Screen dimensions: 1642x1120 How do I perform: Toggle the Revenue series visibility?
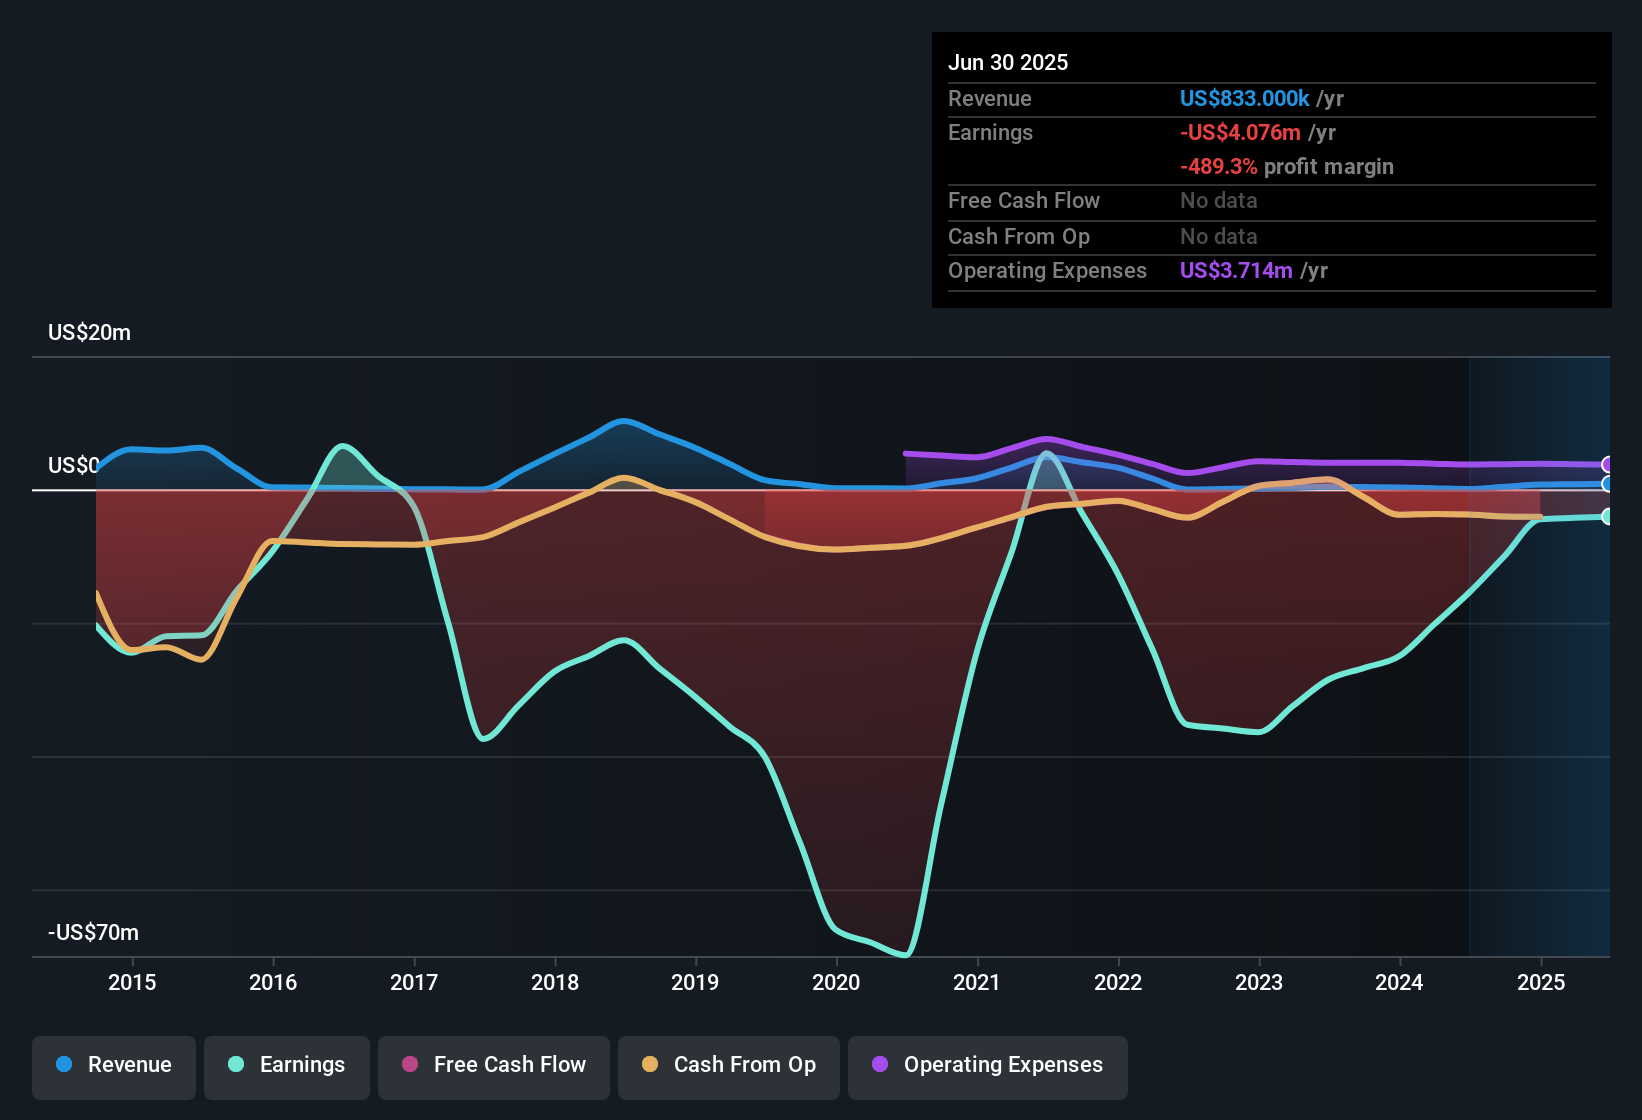point(113,1065)
